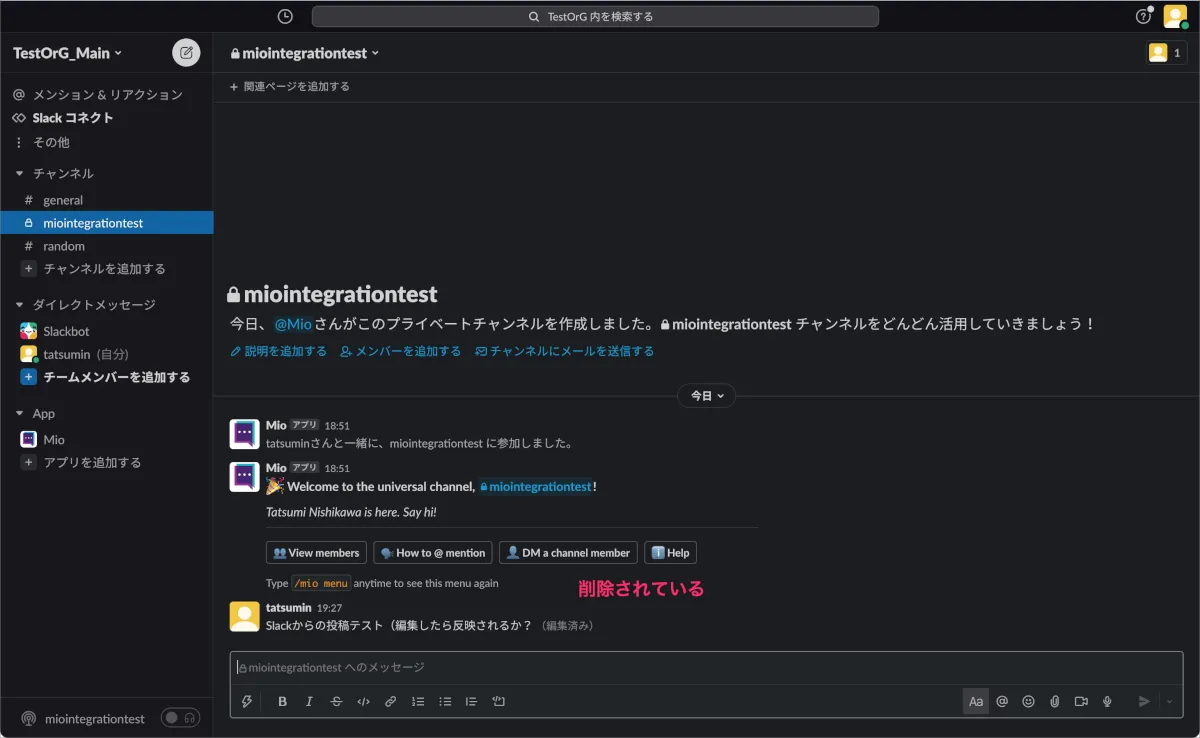
Task: Collapse the チャンネル section
Action: click(x=19, y=173)
